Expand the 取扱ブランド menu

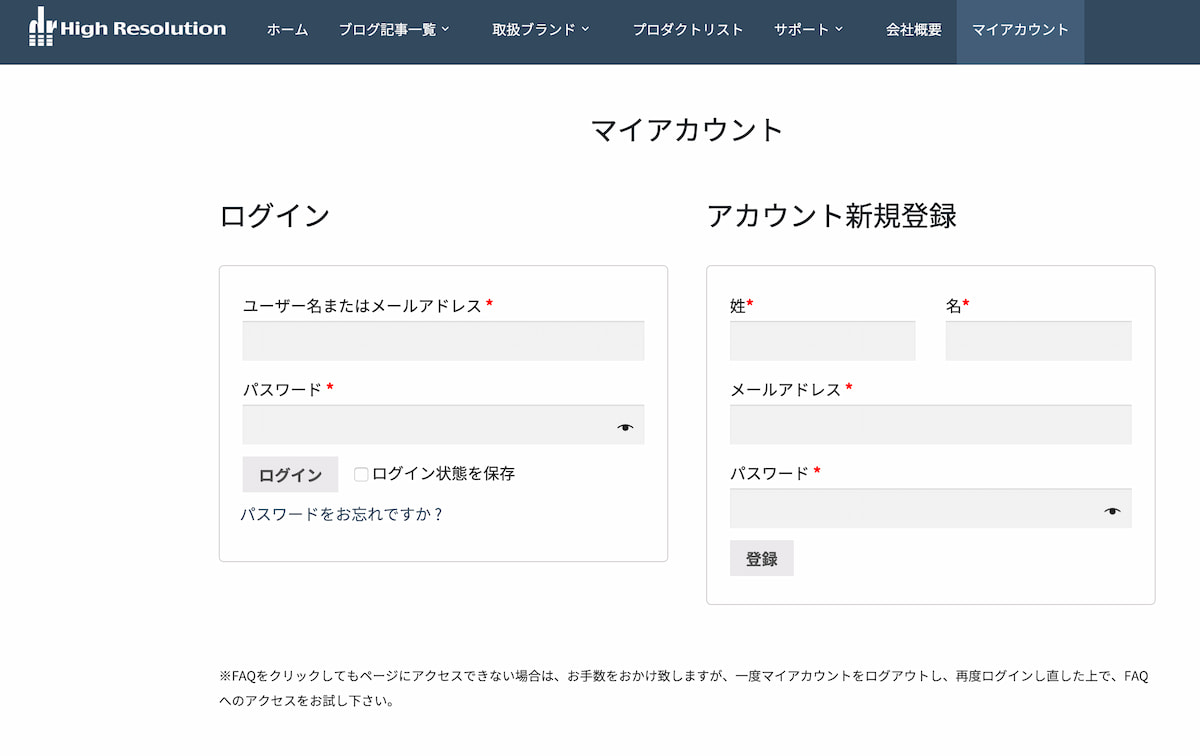point(541,30)
